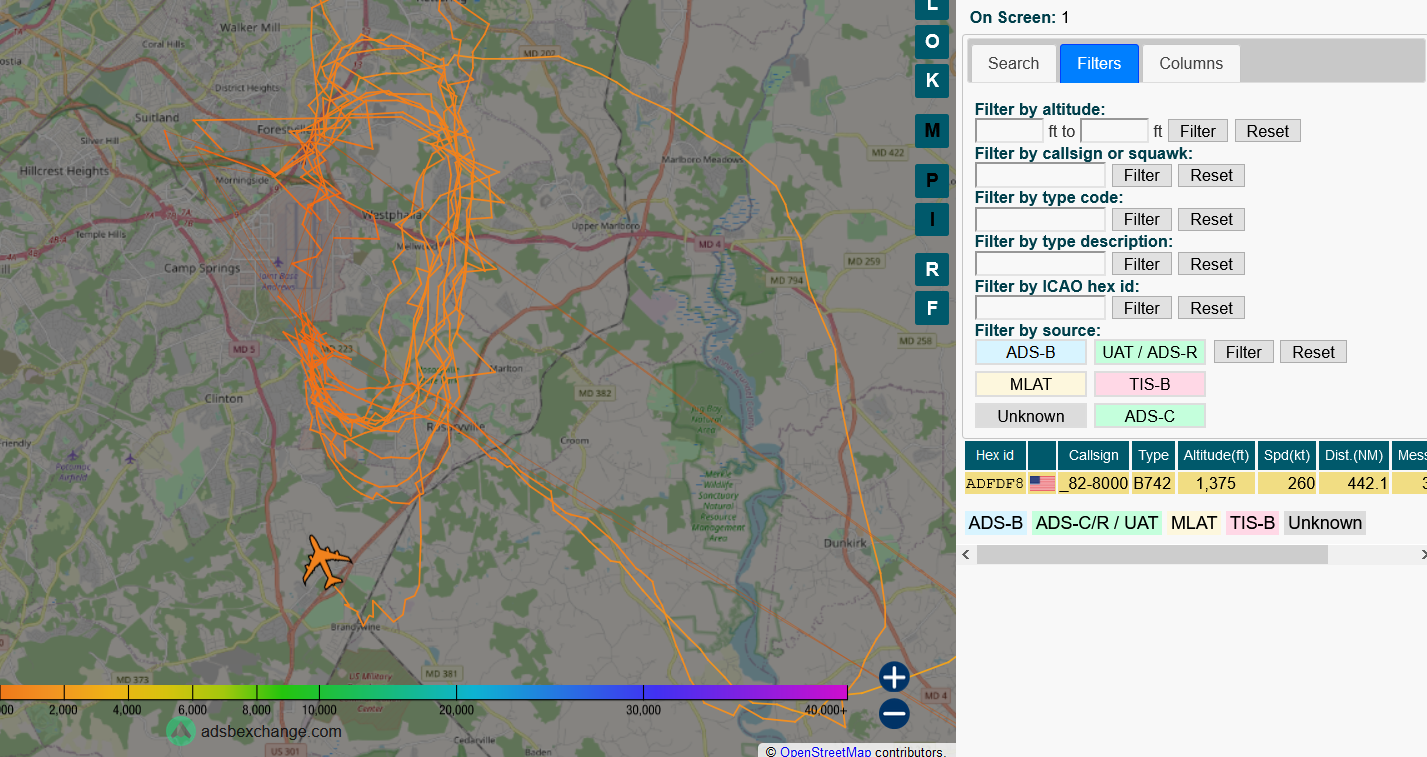Click the US flag icon in aircraft row

1042,483
